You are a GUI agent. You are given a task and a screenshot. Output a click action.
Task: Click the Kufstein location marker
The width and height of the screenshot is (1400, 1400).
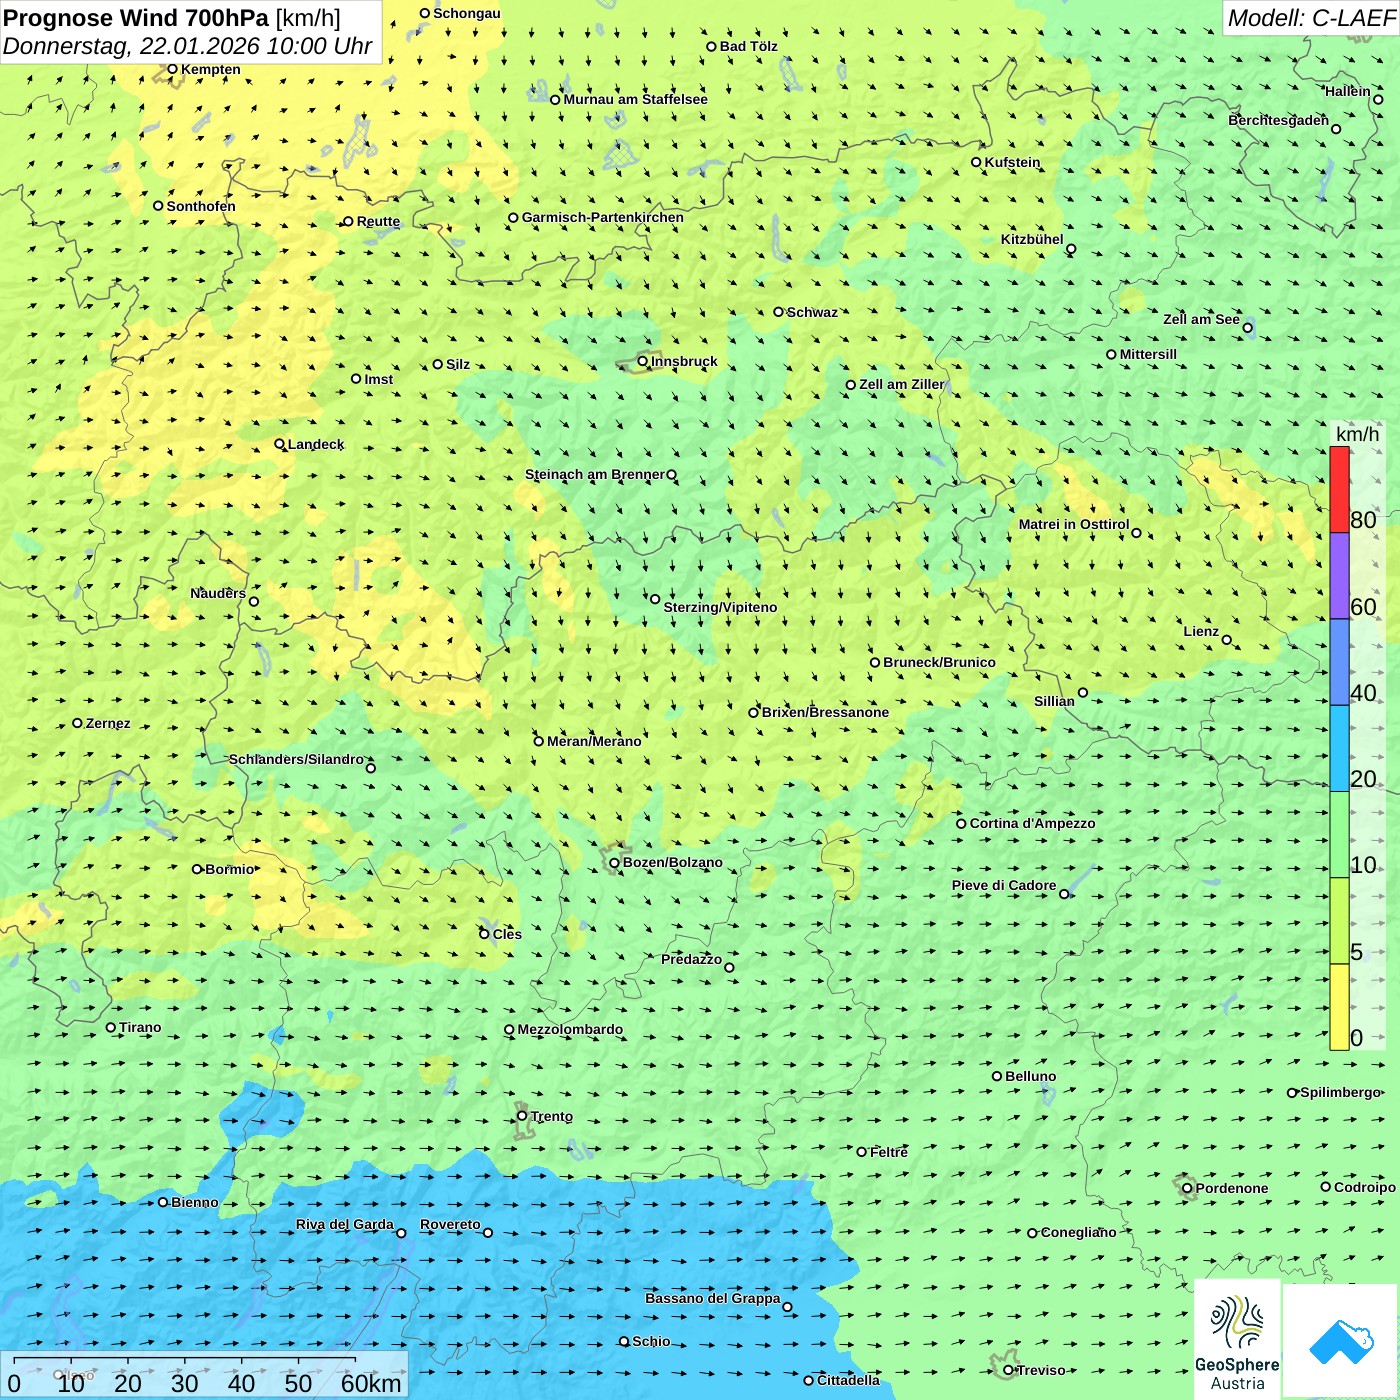click(976, 162)
